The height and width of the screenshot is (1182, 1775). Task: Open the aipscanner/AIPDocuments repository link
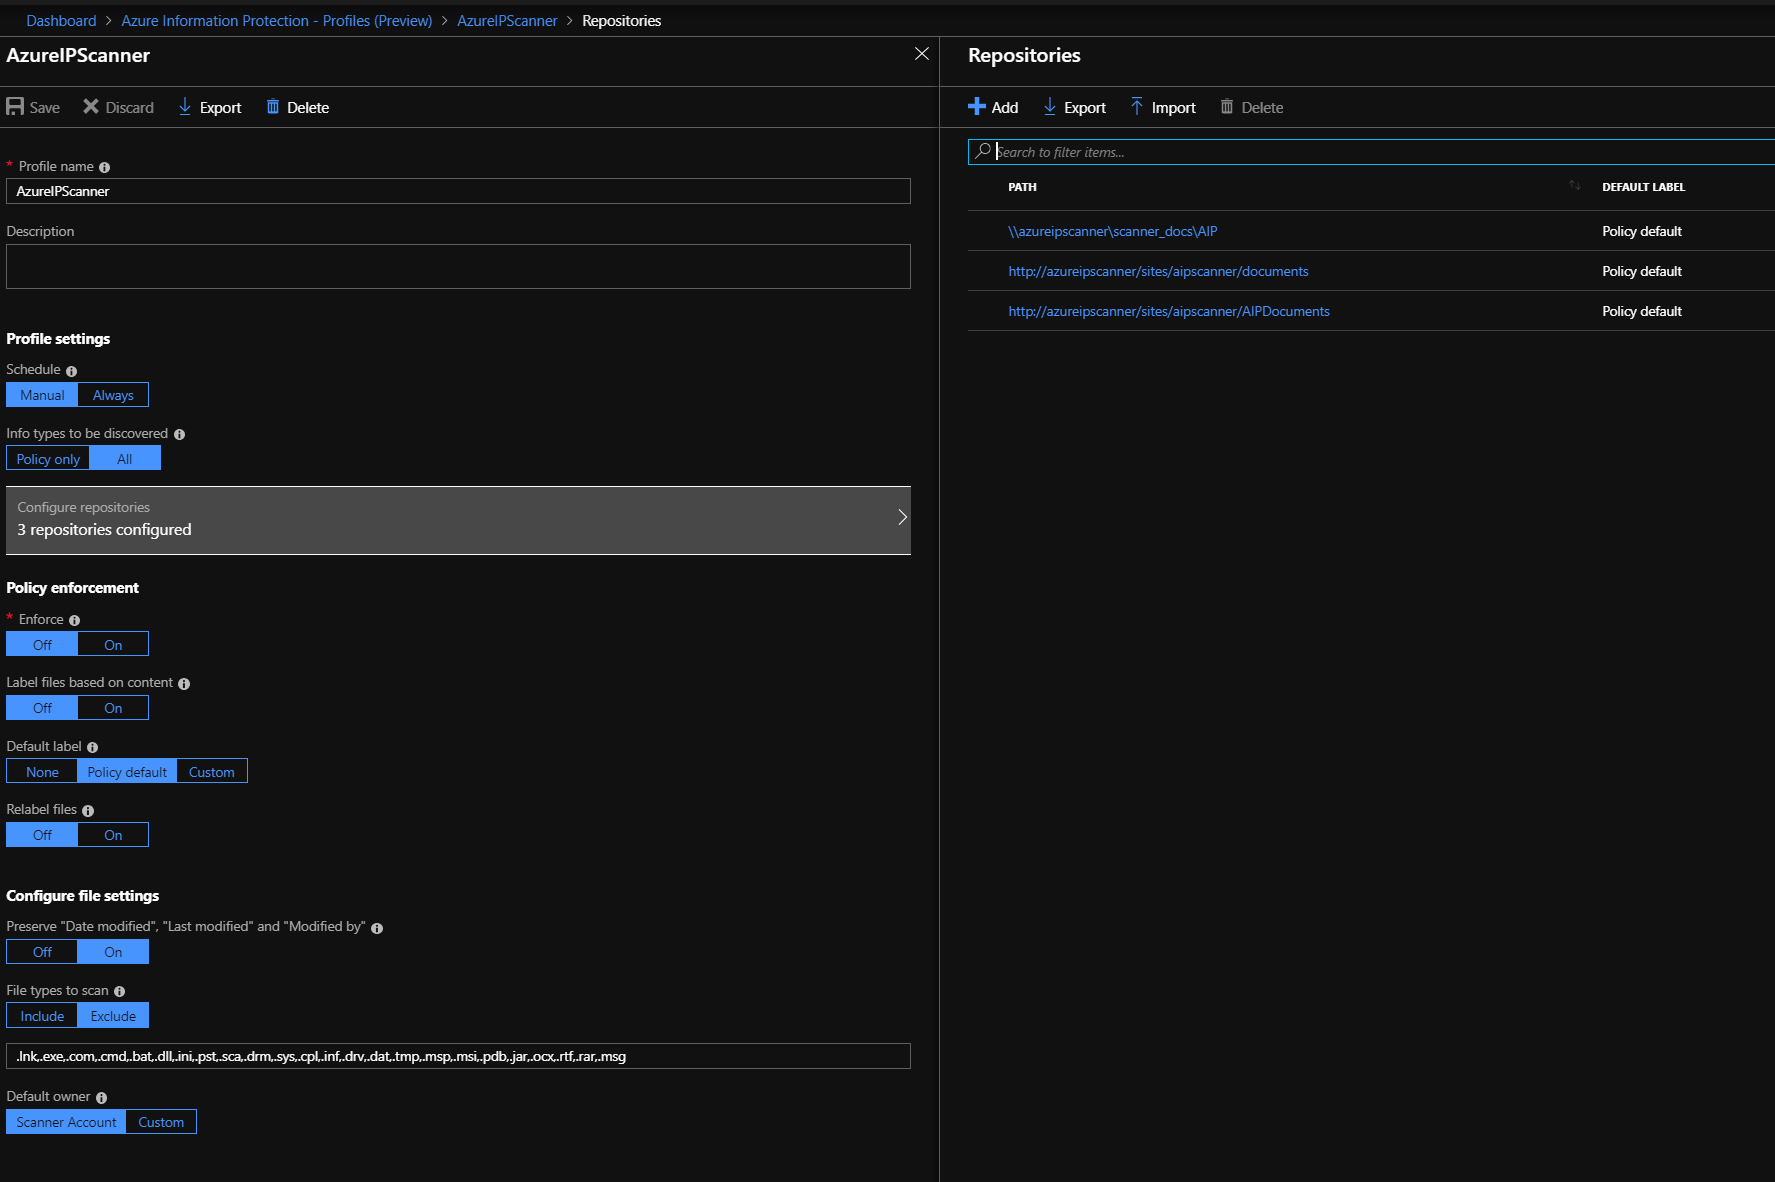point(1169,311)
